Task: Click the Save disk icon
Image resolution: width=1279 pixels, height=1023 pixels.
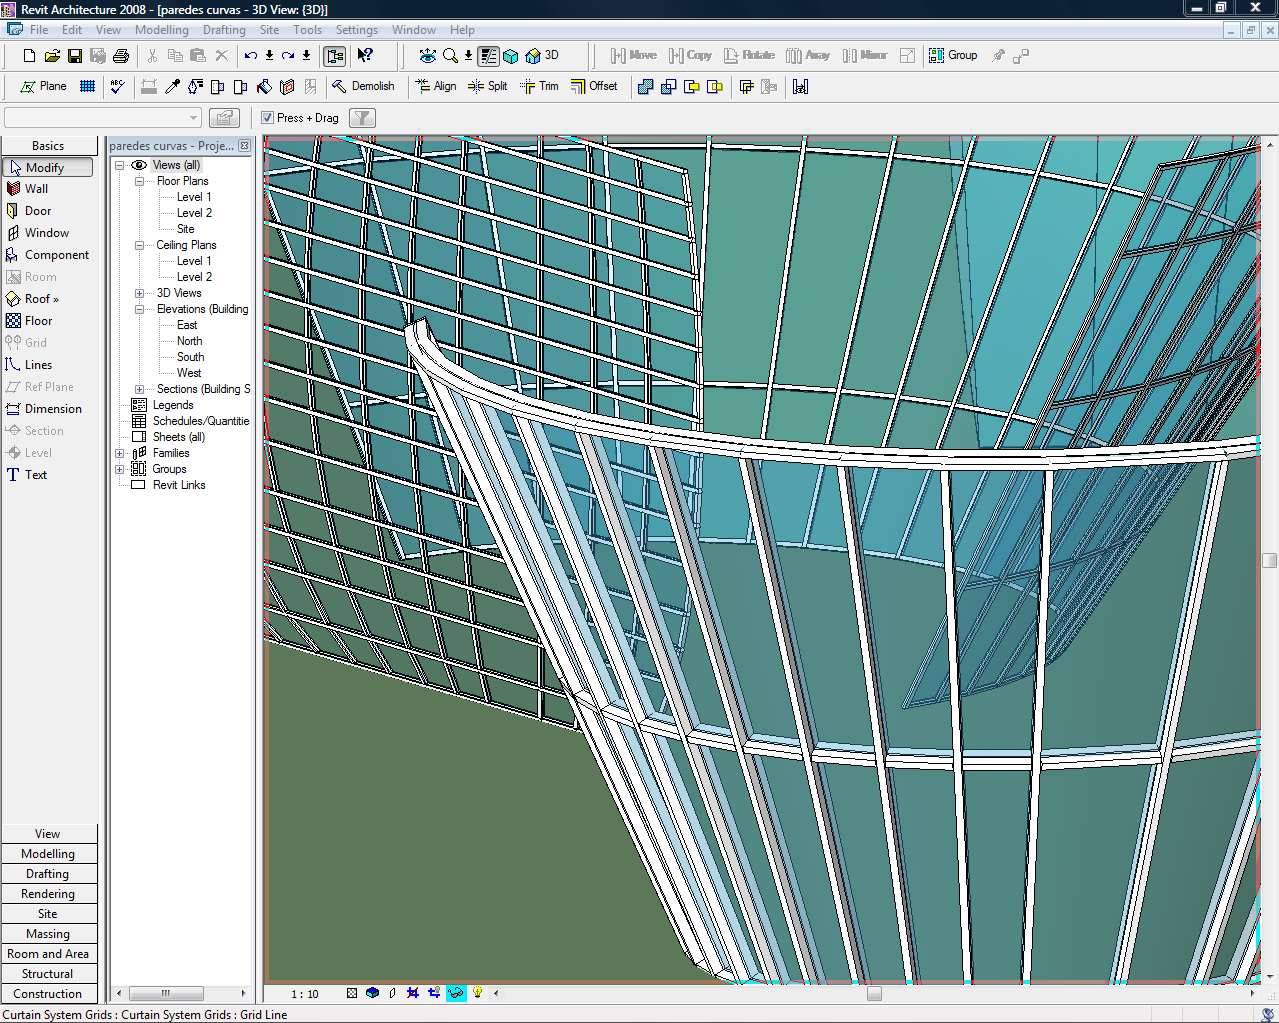Action: (75, 56)
